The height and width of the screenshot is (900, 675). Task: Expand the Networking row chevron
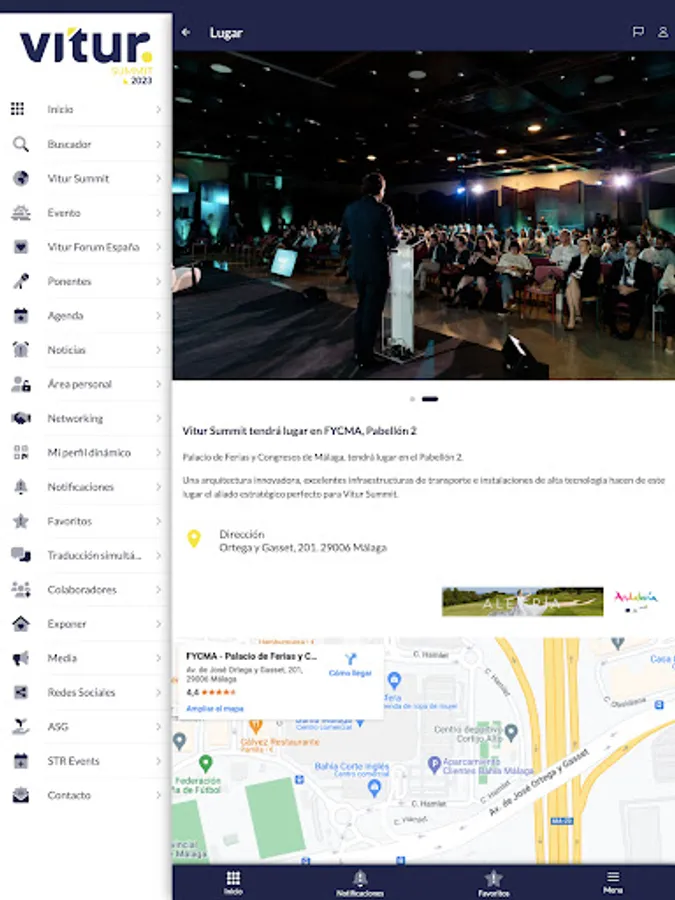pyautogui.click(x=158, y=418)
